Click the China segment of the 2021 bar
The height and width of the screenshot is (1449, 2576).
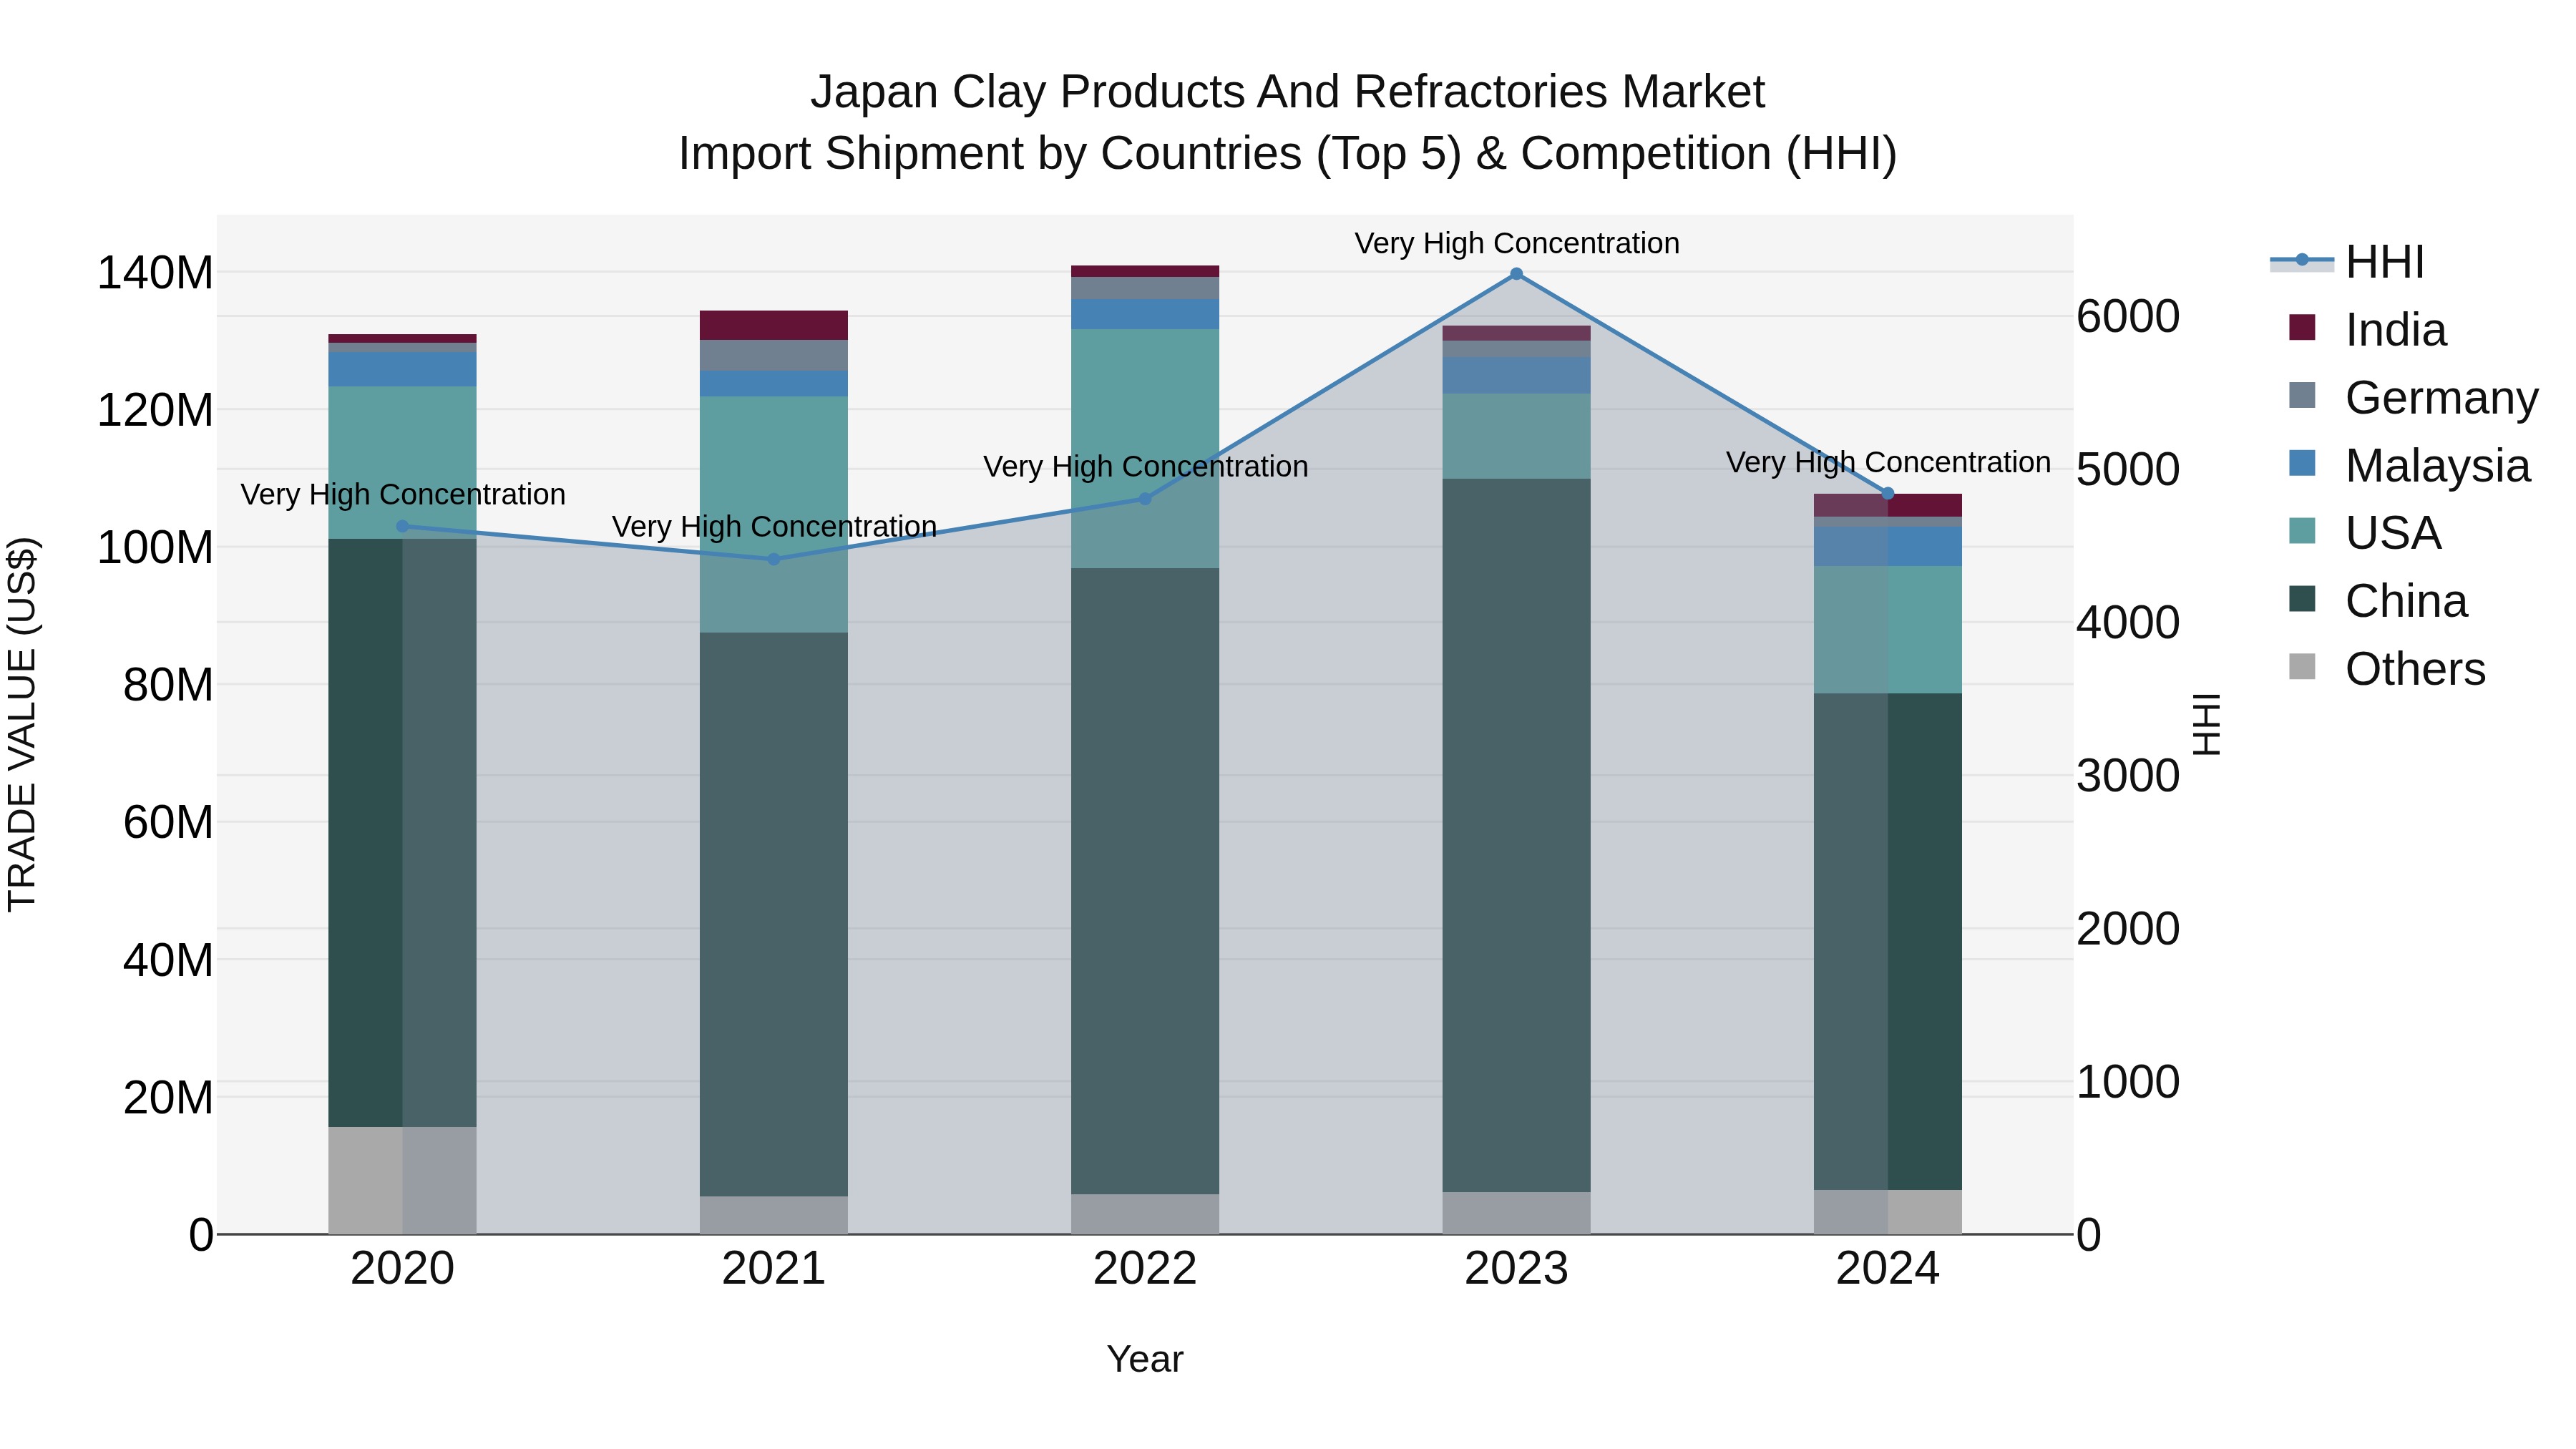pos(774,914)
